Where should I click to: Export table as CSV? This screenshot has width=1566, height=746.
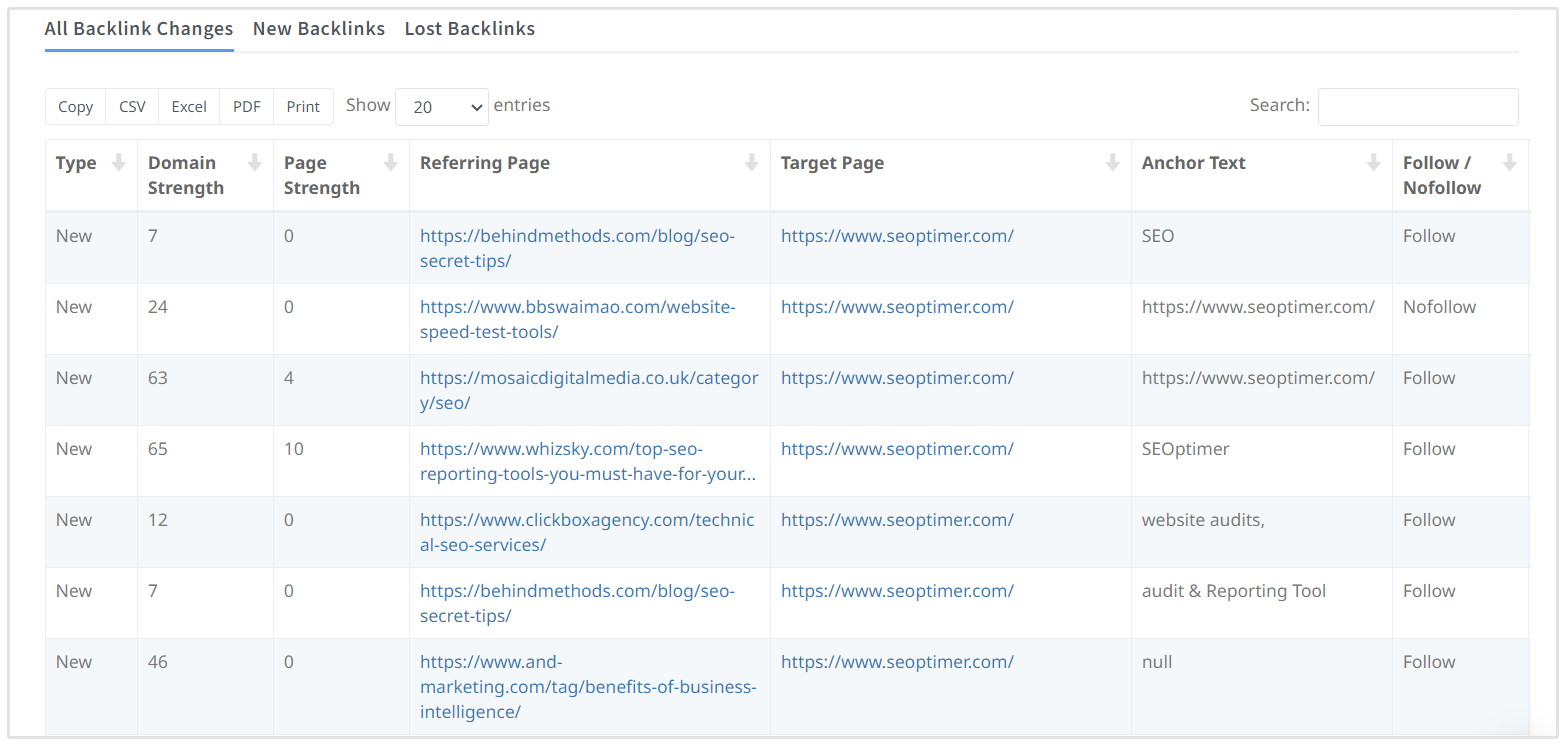(132, 107)
